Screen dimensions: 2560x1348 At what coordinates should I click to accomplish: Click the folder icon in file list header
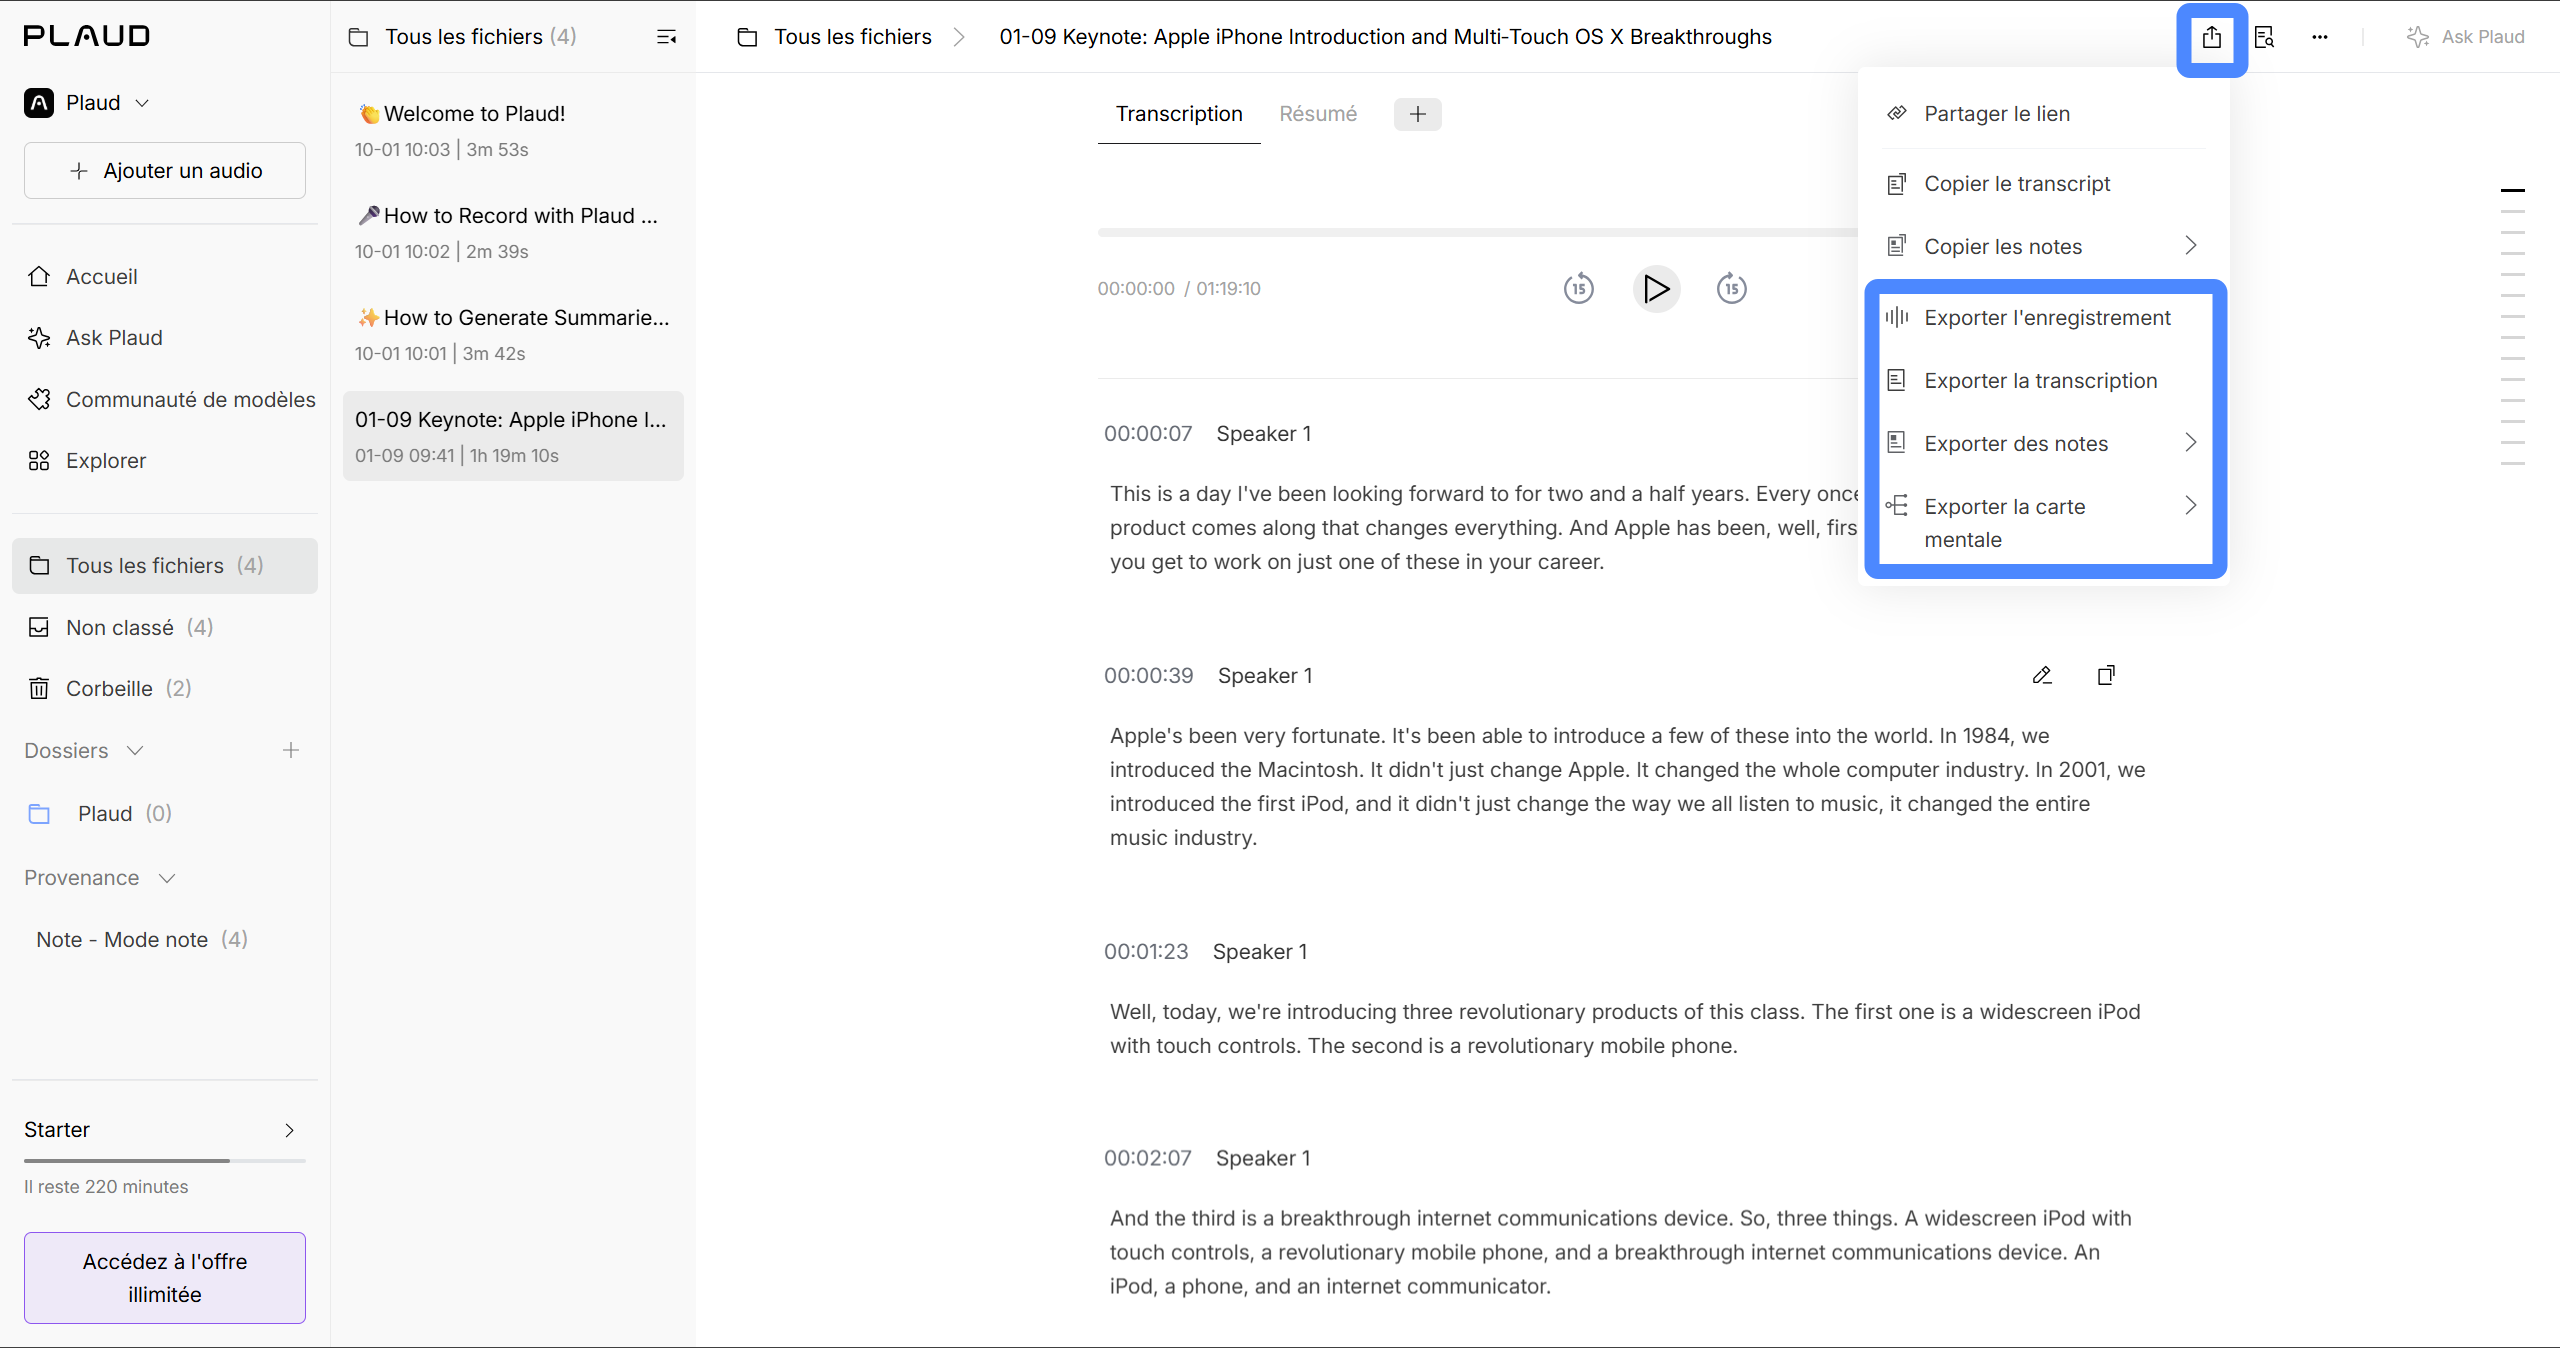358,37
